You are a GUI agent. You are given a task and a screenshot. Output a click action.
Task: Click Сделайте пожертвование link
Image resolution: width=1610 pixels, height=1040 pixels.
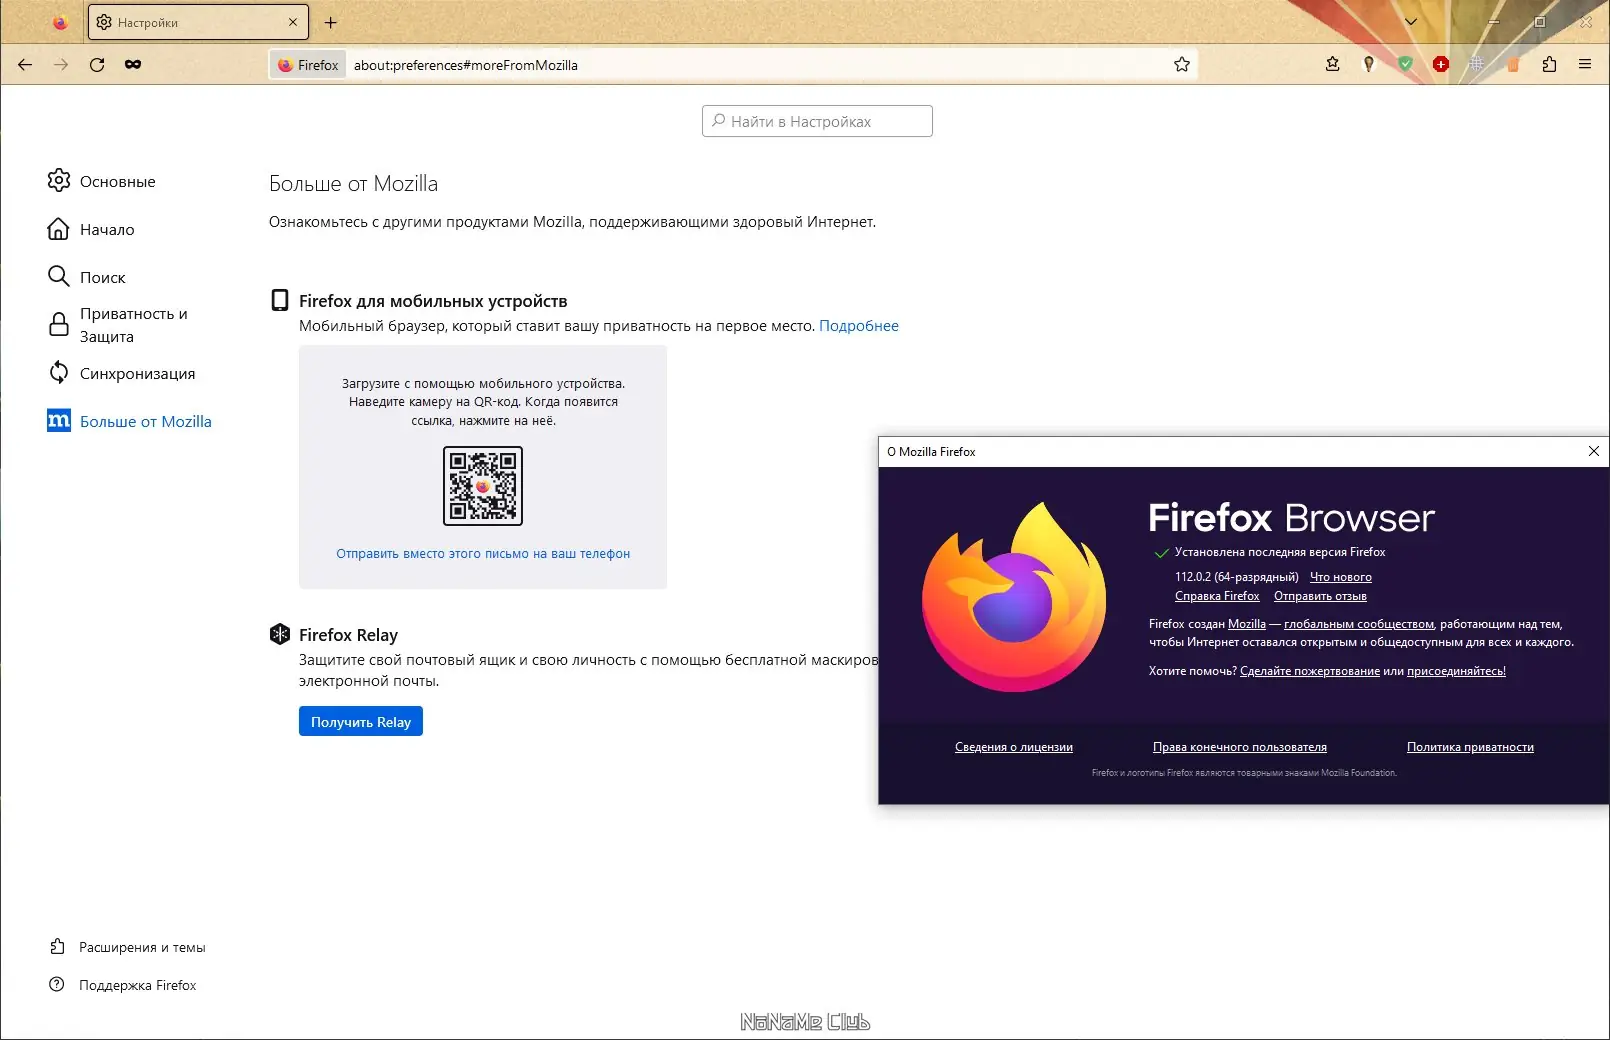tap(1310, 671)
